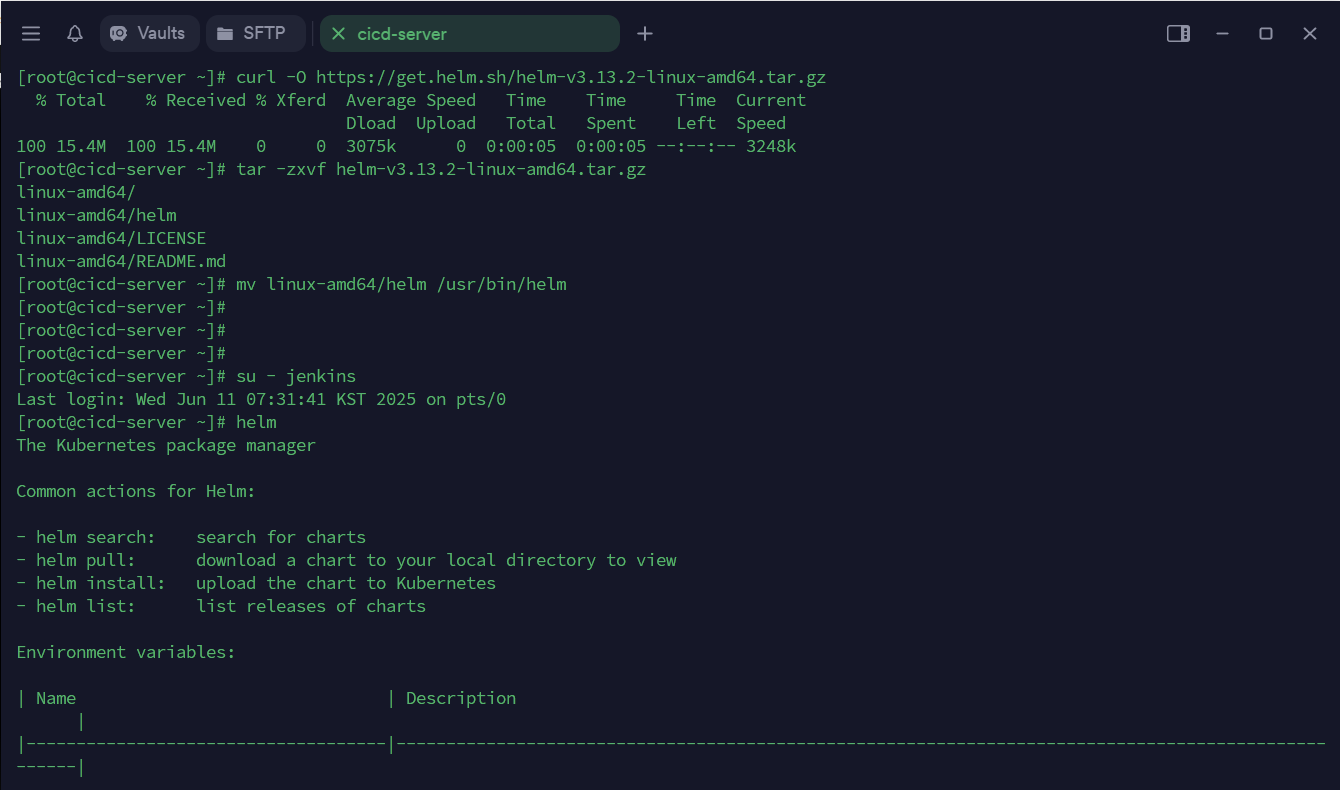
Task: Toggle the side panel layout icon
Action: click(x=1178, y=34)
